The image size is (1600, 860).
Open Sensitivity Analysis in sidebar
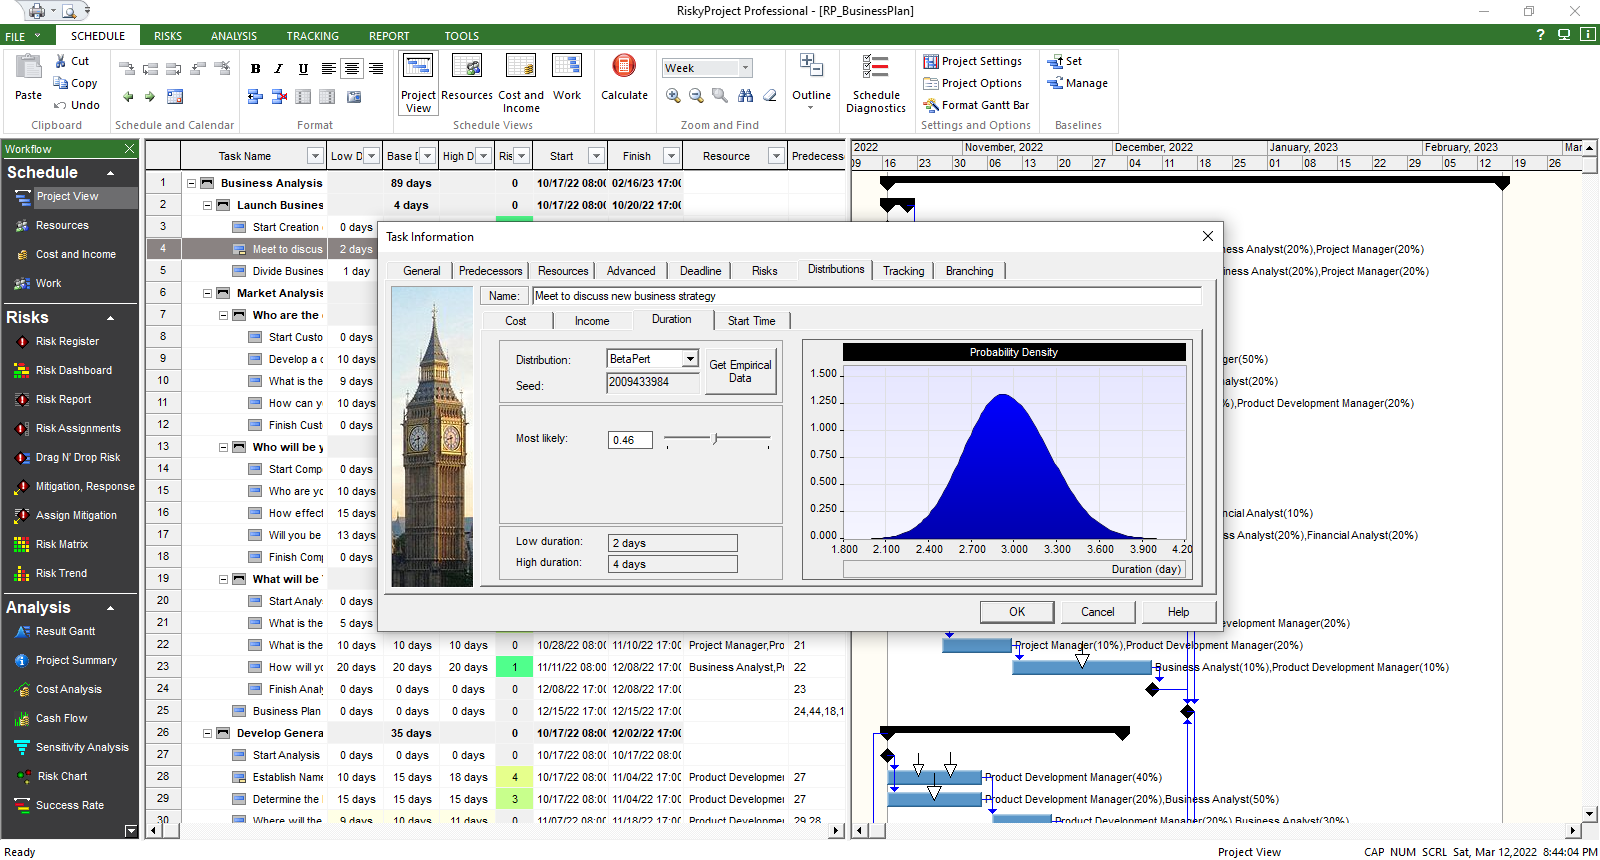(82, 747)
